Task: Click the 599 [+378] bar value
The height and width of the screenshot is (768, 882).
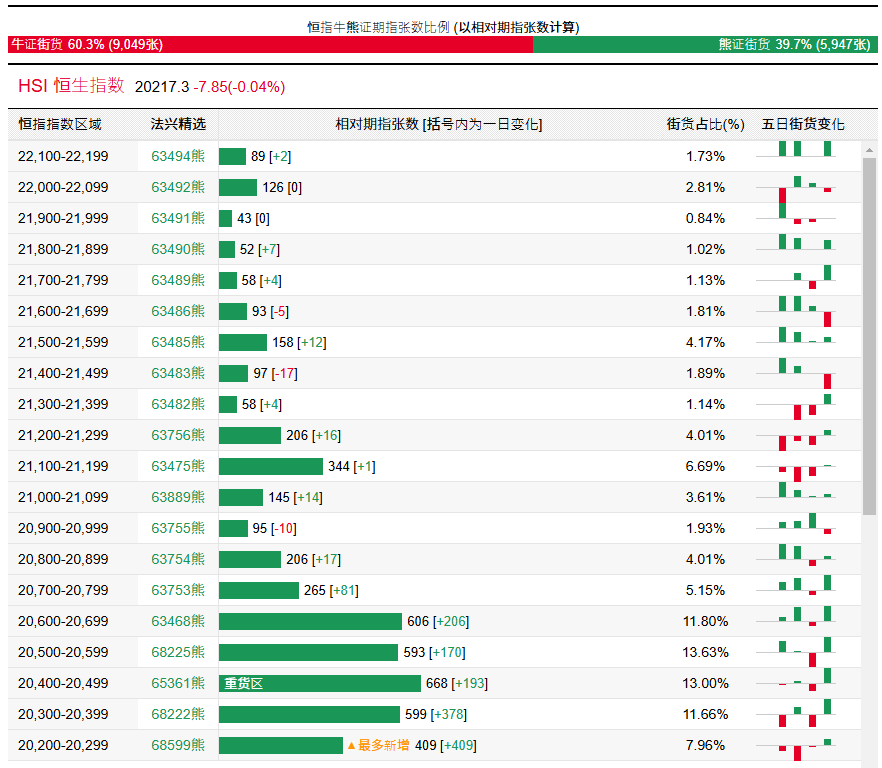Action: 436,714
